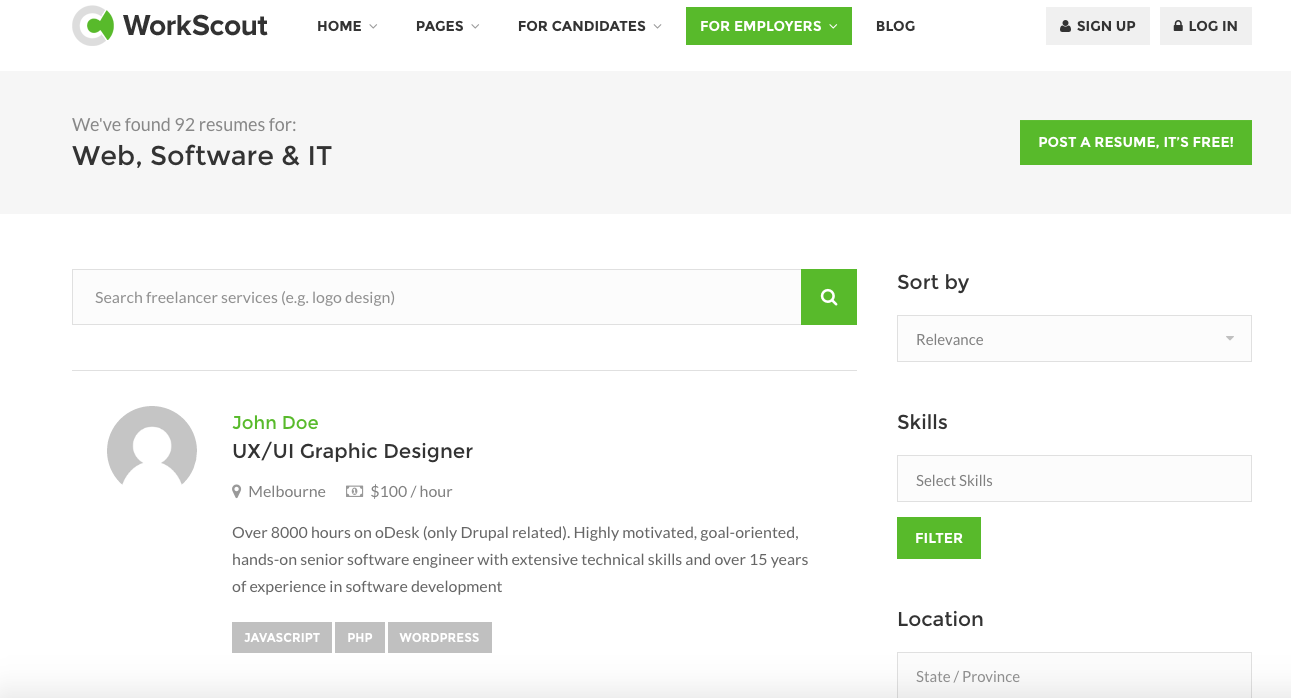The width and height of the screenshot is (1291, 698).
Task: Expand the For Employers menu
Action: click(x=768, y=26)
